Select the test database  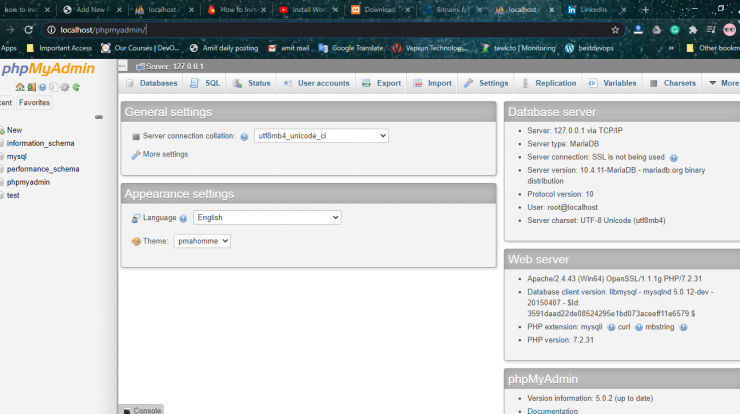(x=13, y=195)
